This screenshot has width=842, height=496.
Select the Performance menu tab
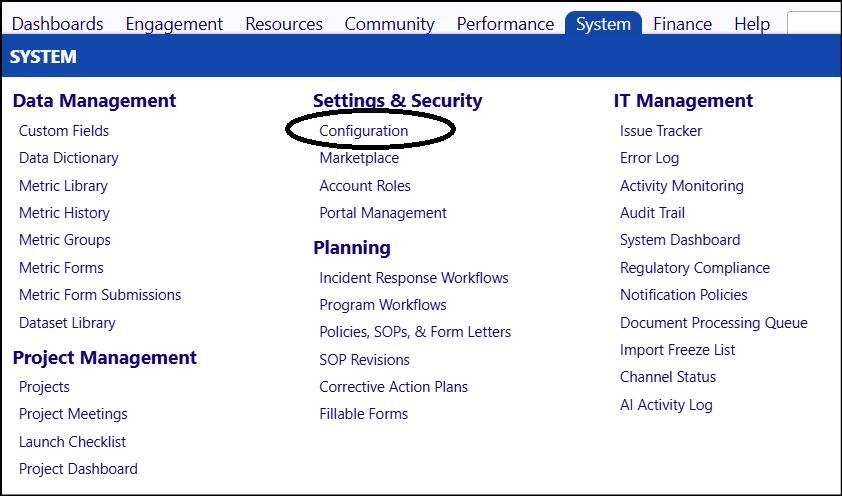coord(505,24)
